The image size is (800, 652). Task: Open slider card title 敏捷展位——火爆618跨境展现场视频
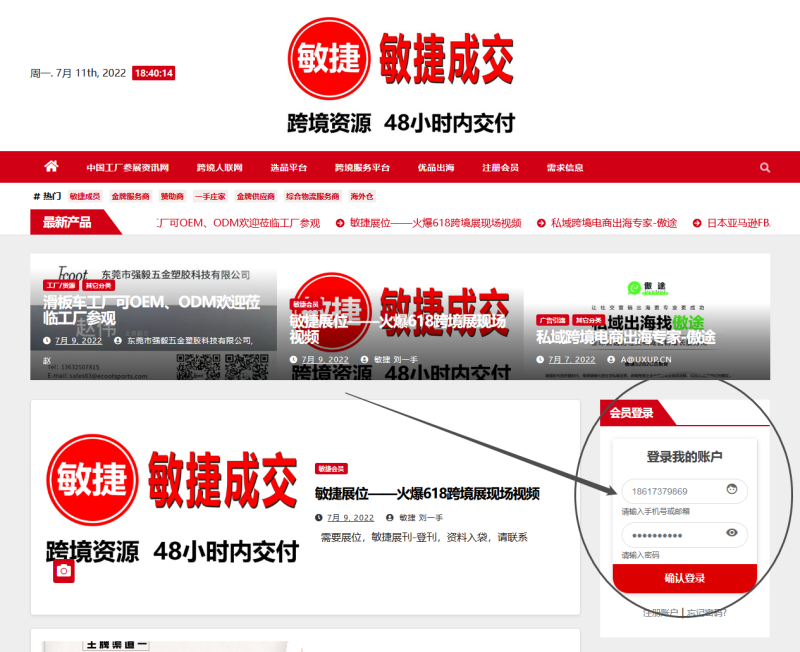click(398, 329)
